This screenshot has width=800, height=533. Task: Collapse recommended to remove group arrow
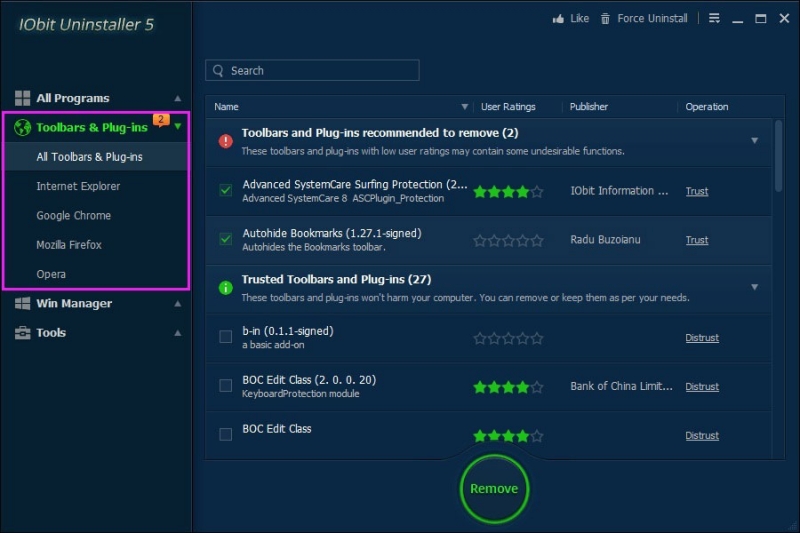pos(754,140)
